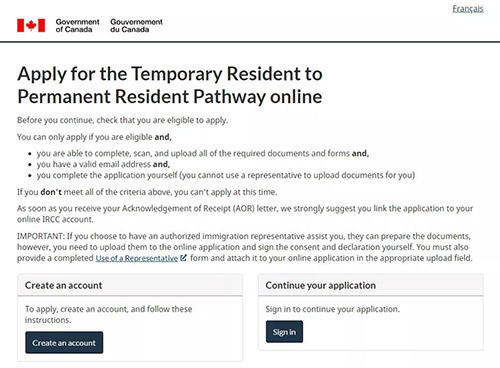Click the Canada flag logo

click(31, 25)
